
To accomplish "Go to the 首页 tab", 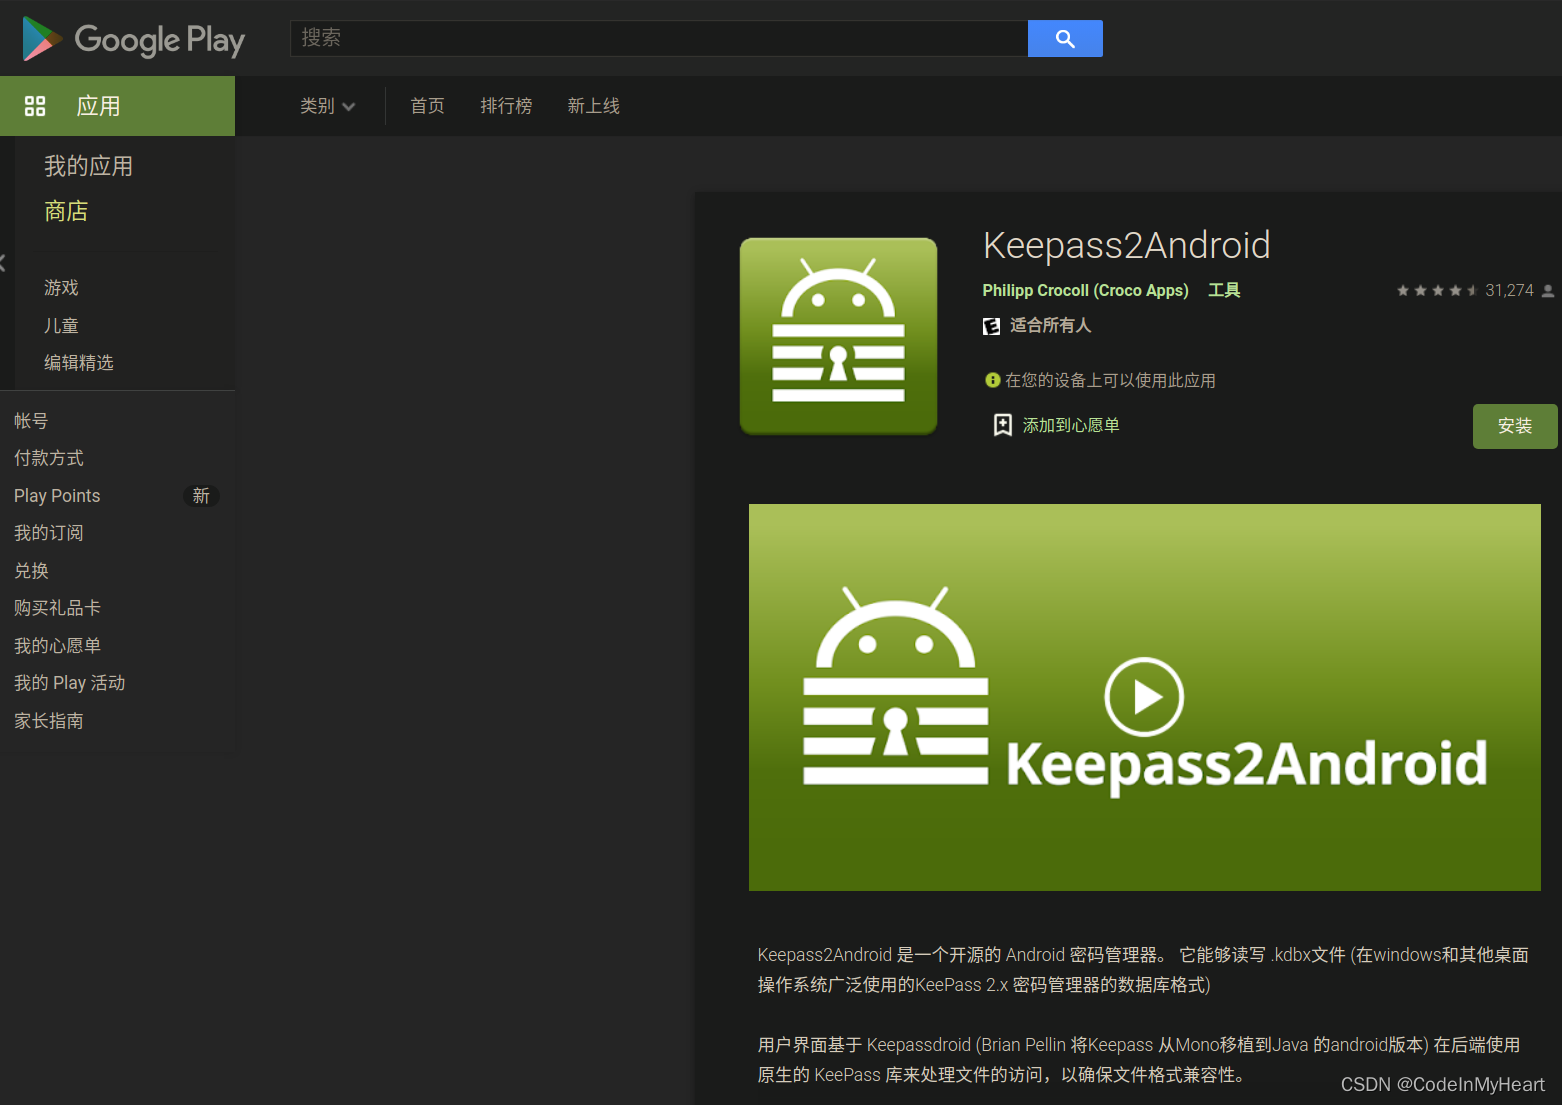I will [427, 106].
